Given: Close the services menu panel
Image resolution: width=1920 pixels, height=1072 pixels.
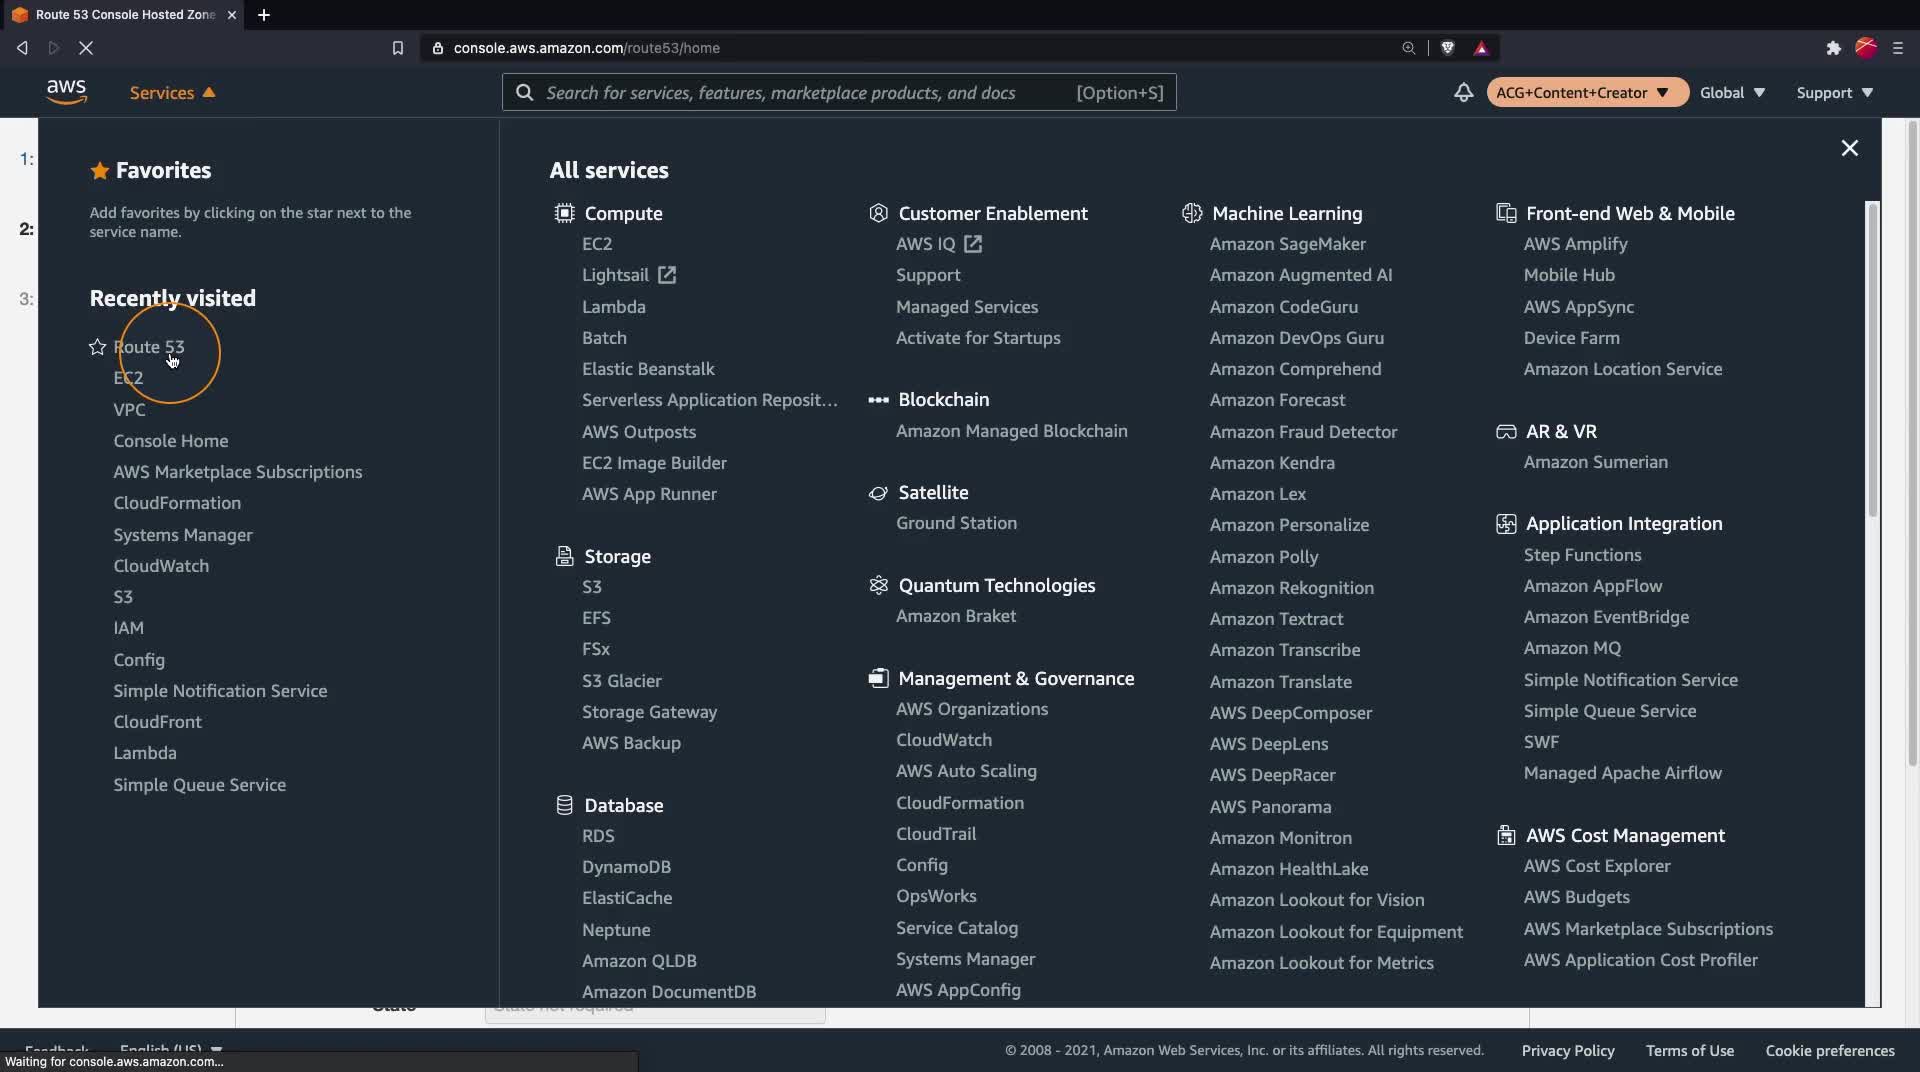Looking at the screenshot, I should (1849, 148).
